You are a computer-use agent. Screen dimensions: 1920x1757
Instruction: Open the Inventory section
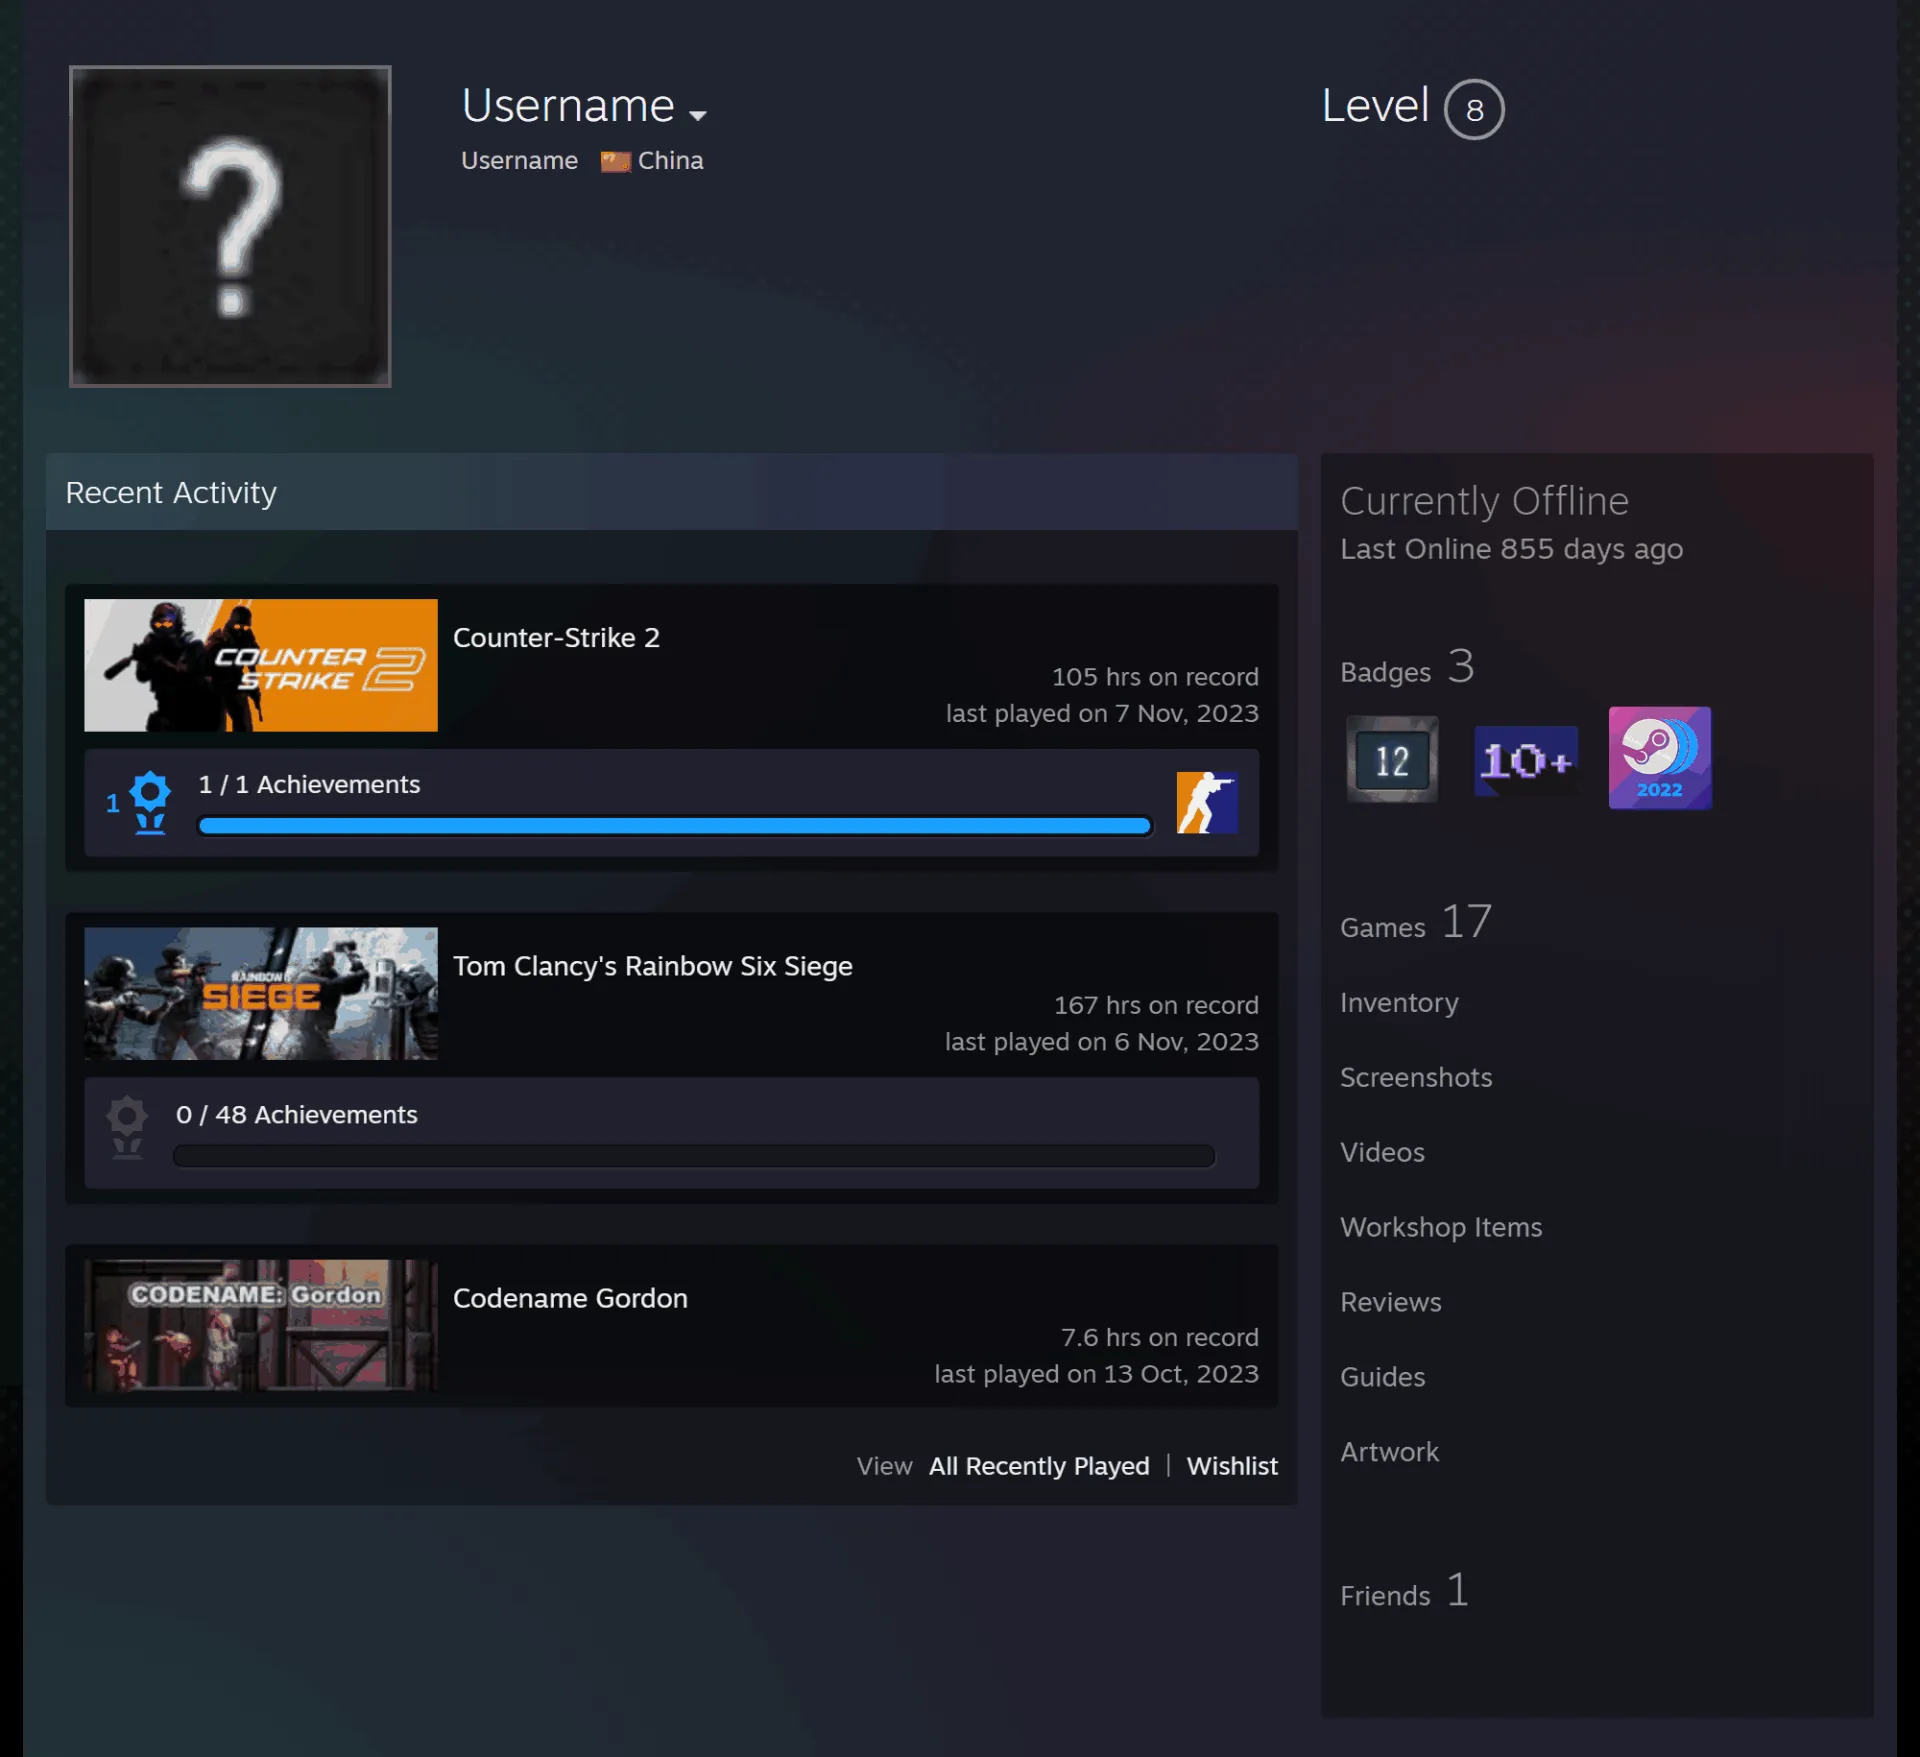coord(1399,1002)
